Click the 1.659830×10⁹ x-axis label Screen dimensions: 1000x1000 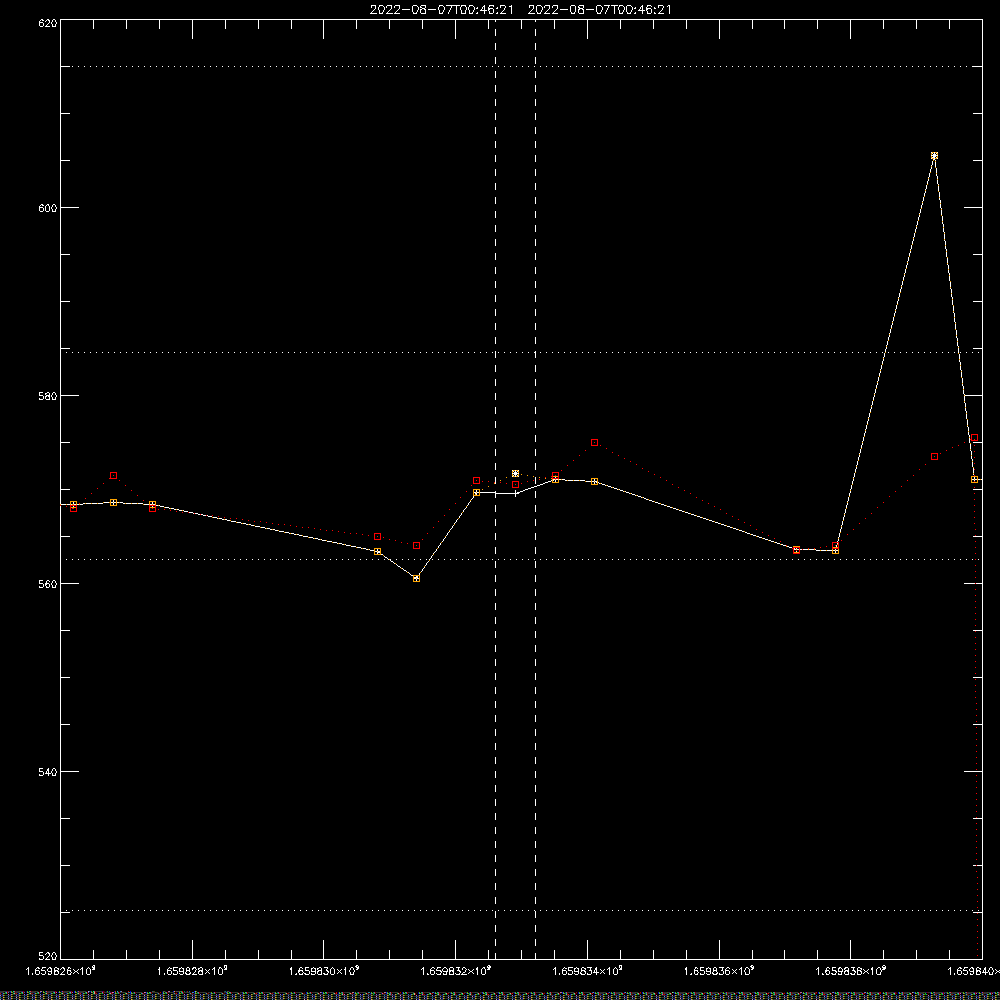324,971
